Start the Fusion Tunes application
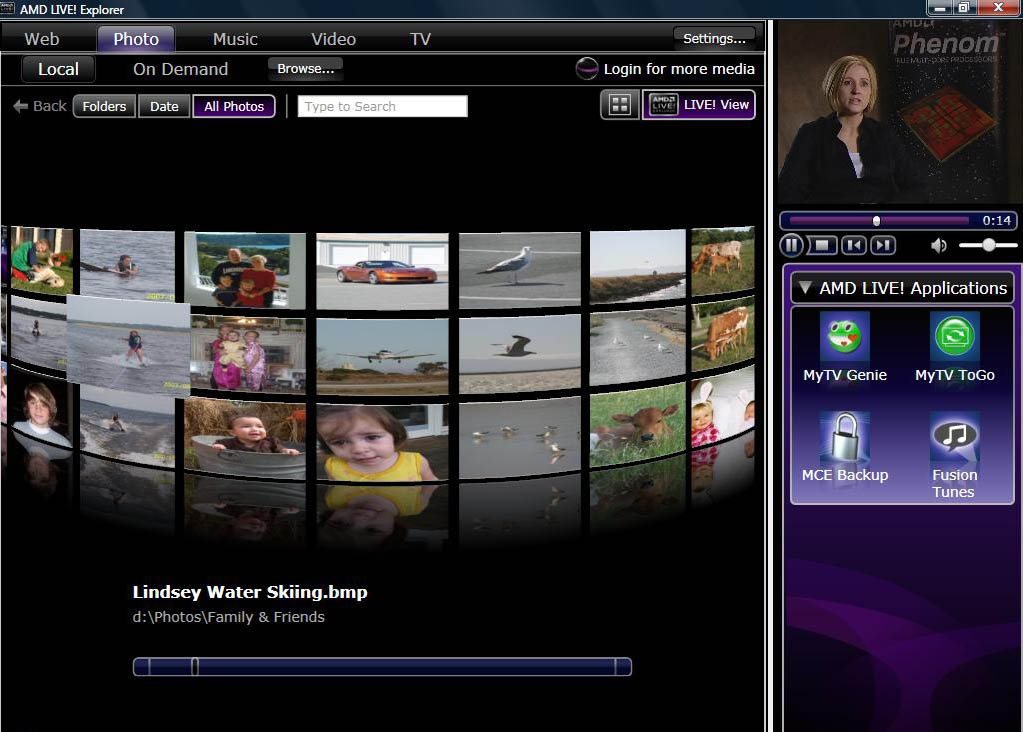 tap(954, 455)
